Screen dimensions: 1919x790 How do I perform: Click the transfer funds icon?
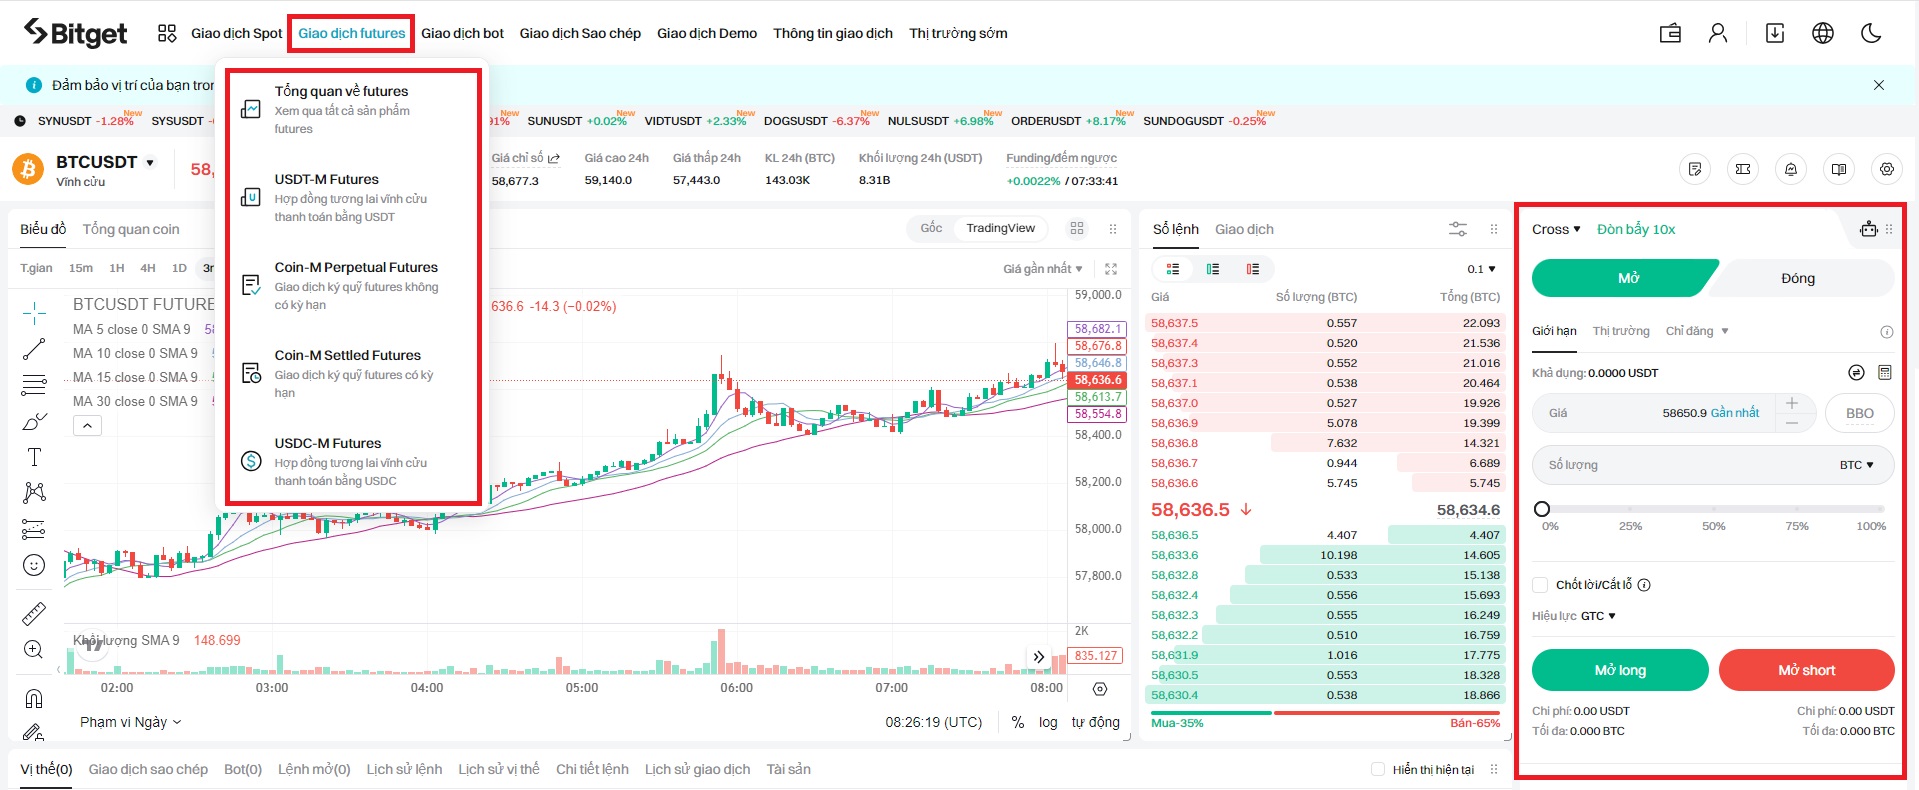pos(1856,372)
